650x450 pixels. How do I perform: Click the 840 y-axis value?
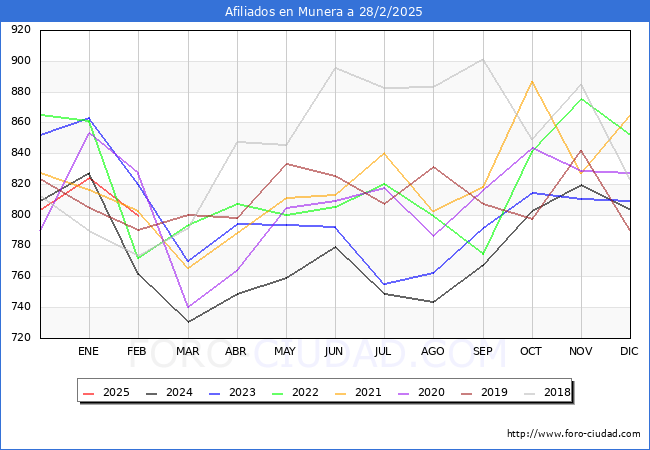click(x=21, y=153)
